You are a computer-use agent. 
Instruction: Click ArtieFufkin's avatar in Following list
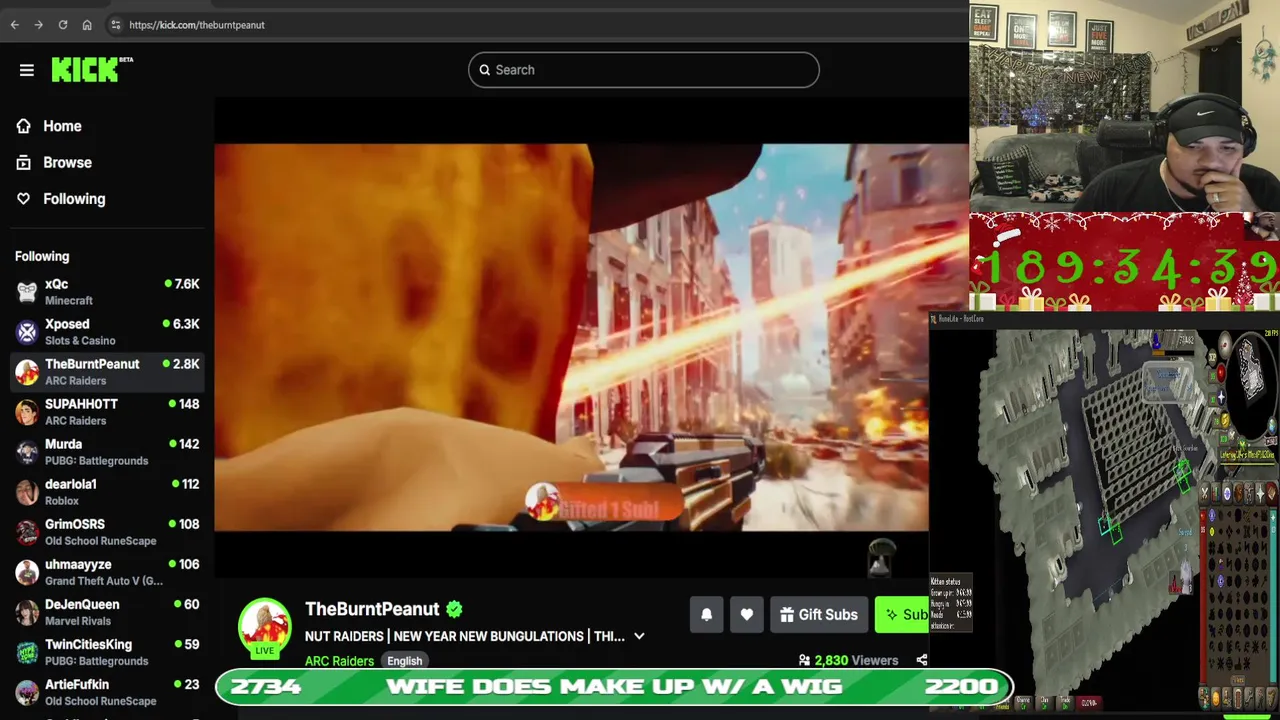[x=27, y=692]
